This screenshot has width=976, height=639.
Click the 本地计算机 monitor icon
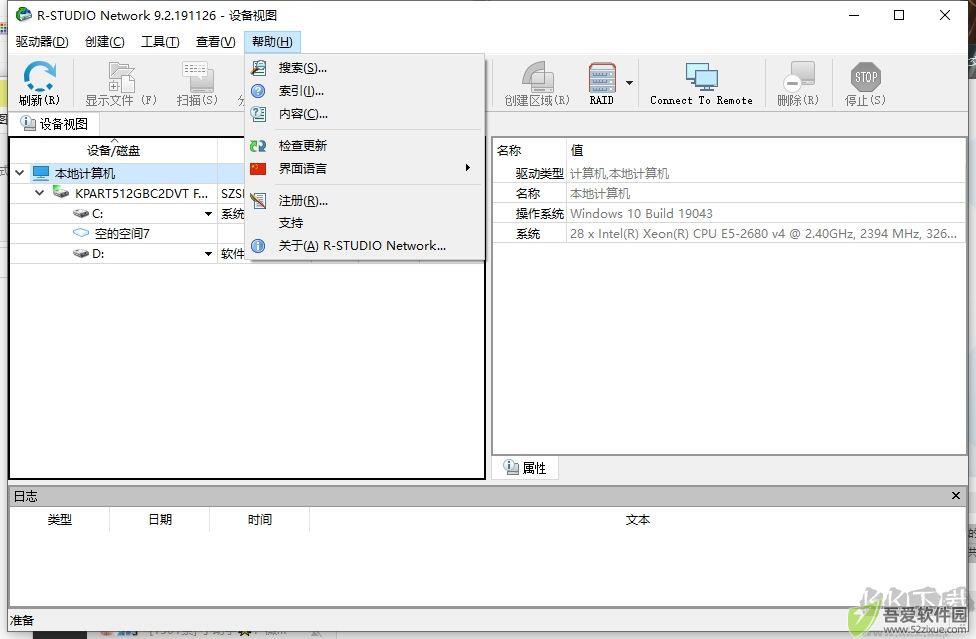click(x=41, y=172)
